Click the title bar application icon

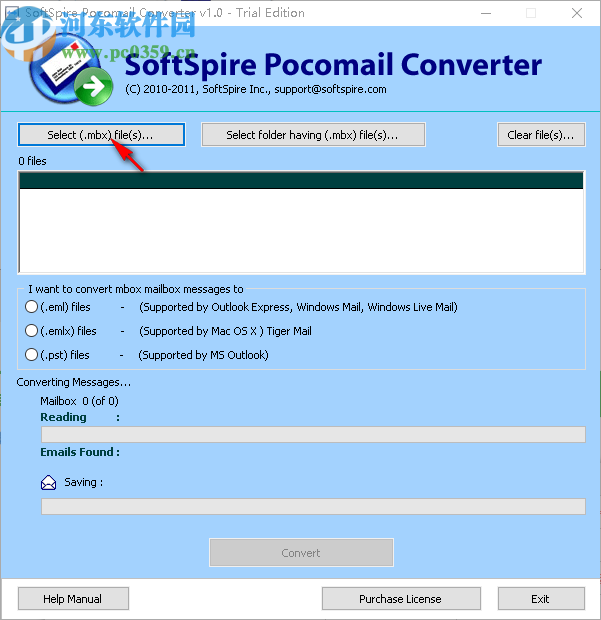pos(12,13)
